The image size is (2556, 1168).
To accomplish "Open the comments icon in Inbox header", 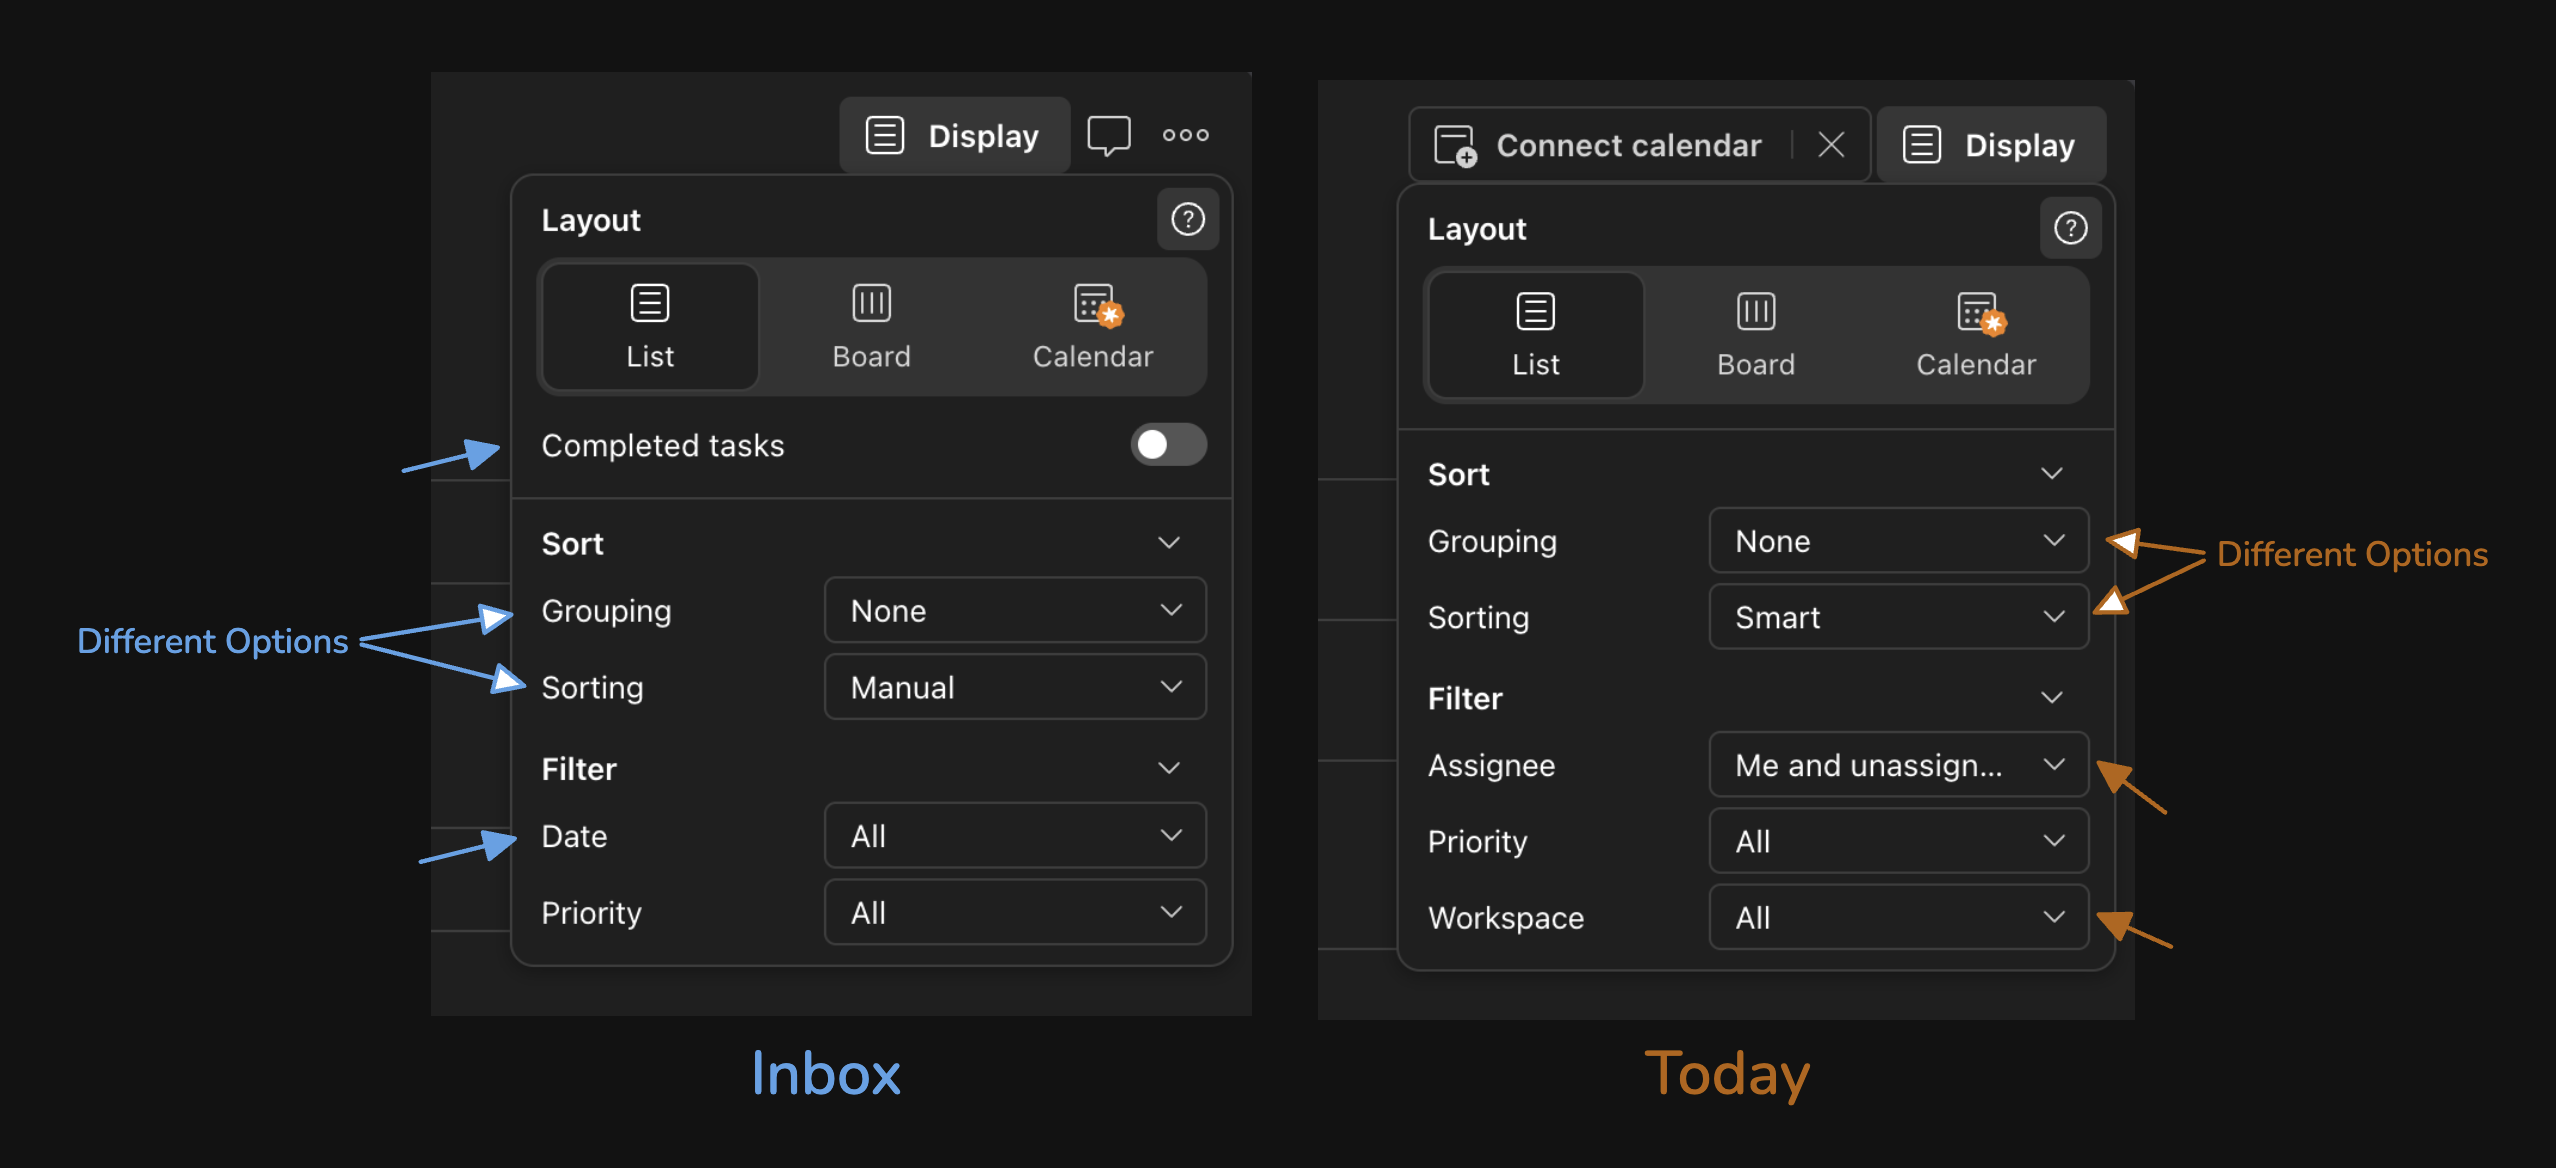I will point(1108,135).
